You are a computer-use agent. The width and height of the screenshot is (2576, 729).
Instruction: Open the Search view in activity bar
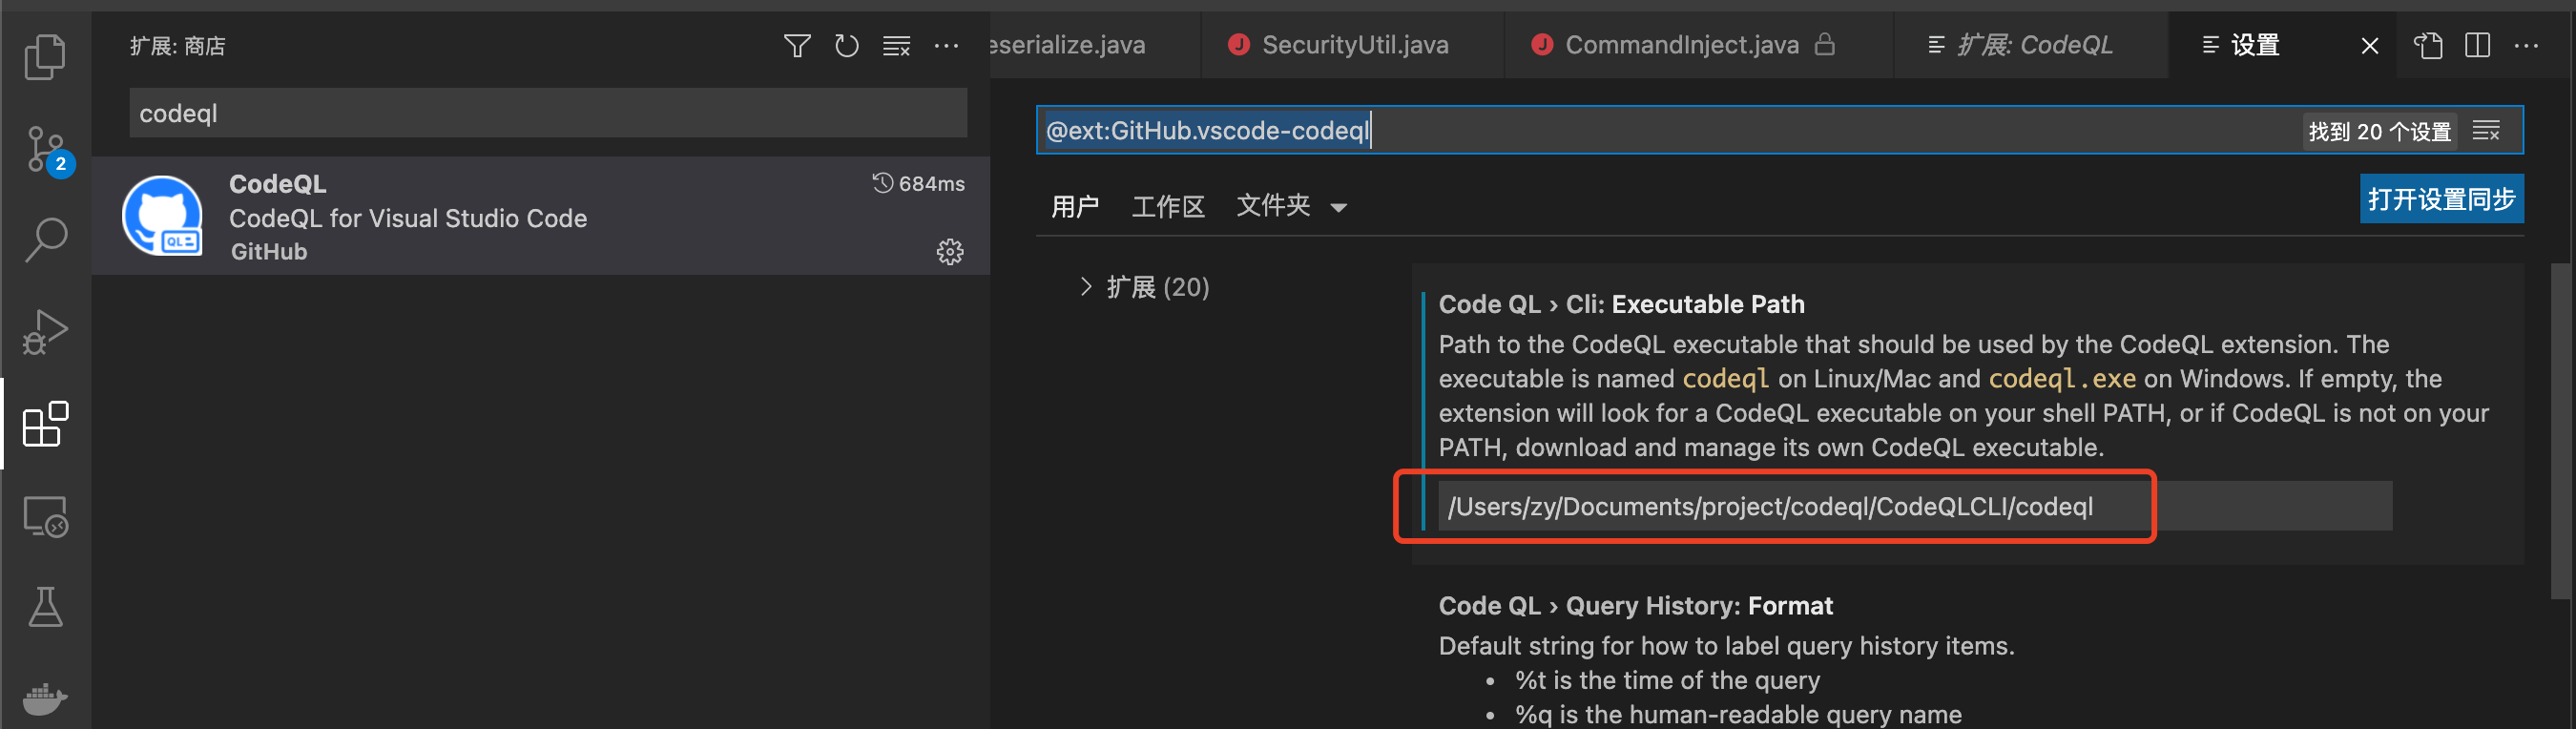[45, 240]
